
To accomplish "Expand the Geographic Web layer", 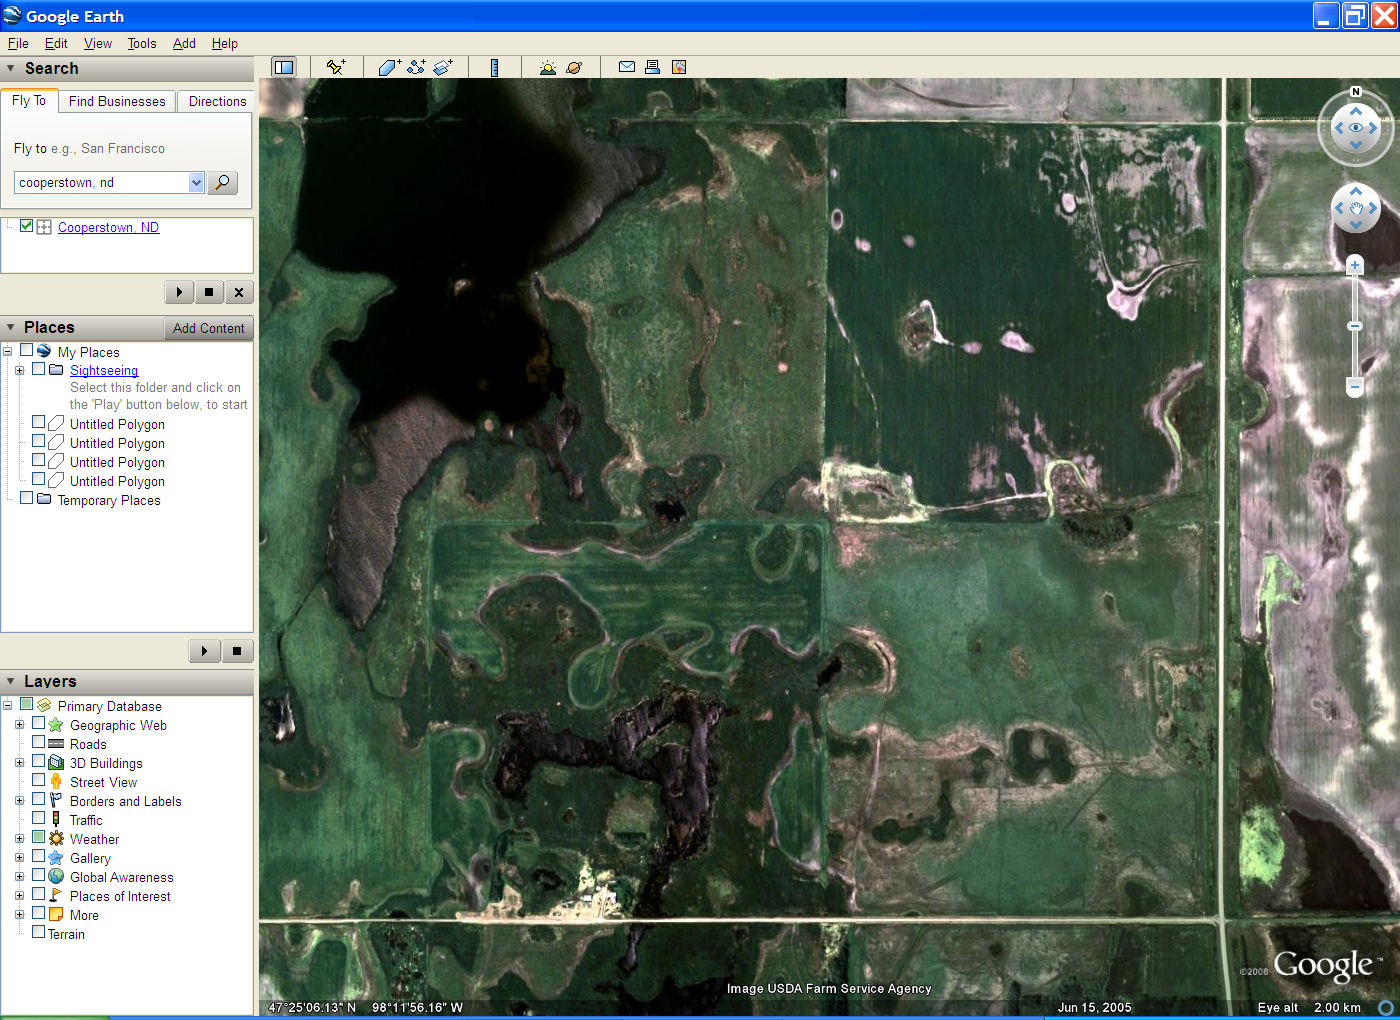I will pyautogui.click(x=19, y=724).
